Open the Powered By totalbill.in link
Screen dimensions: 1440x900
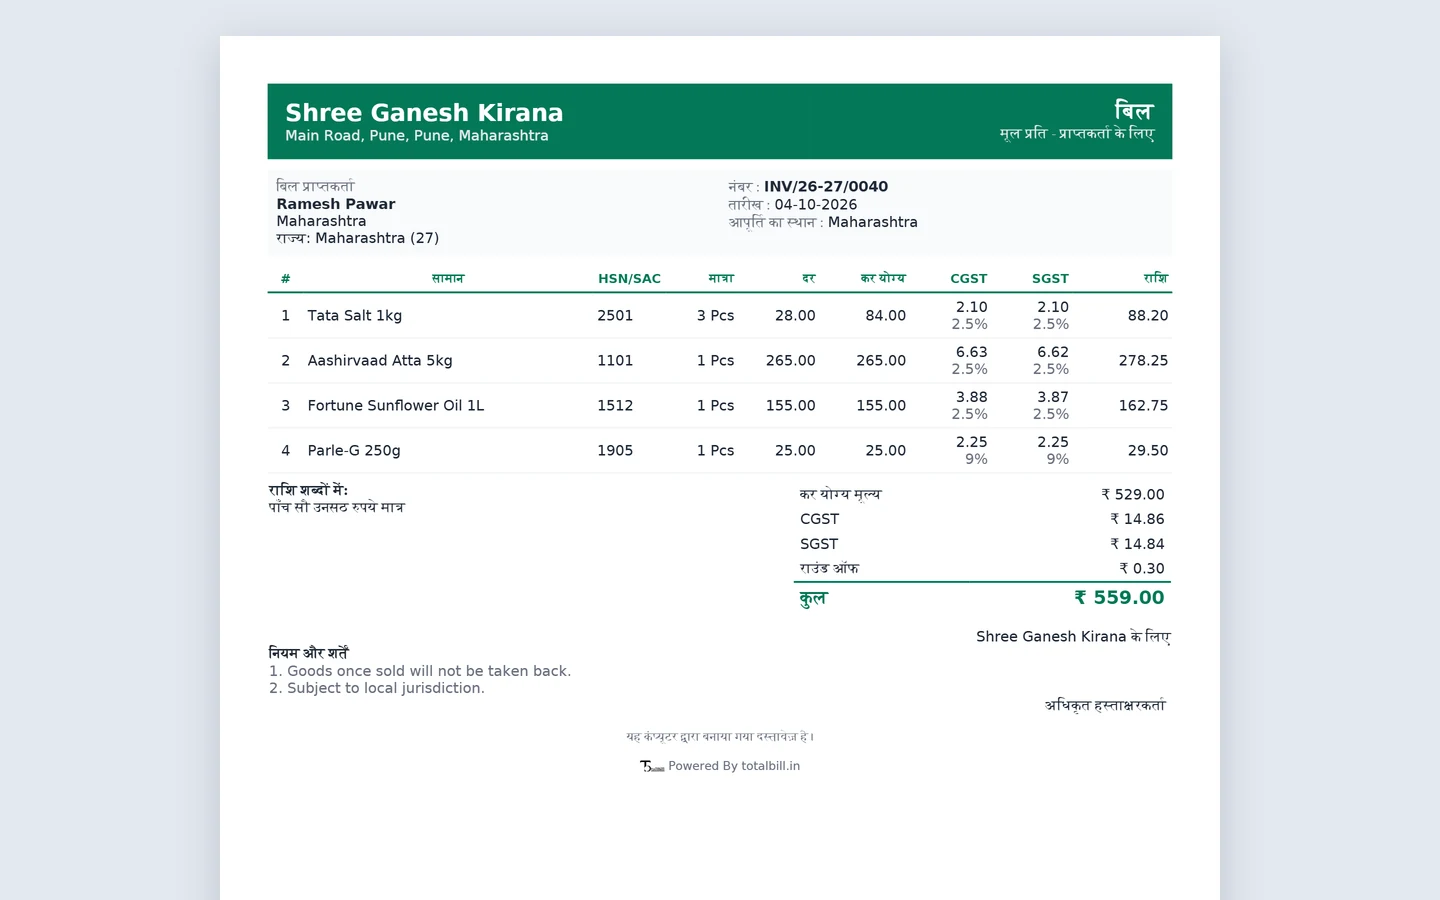(734, 766)
